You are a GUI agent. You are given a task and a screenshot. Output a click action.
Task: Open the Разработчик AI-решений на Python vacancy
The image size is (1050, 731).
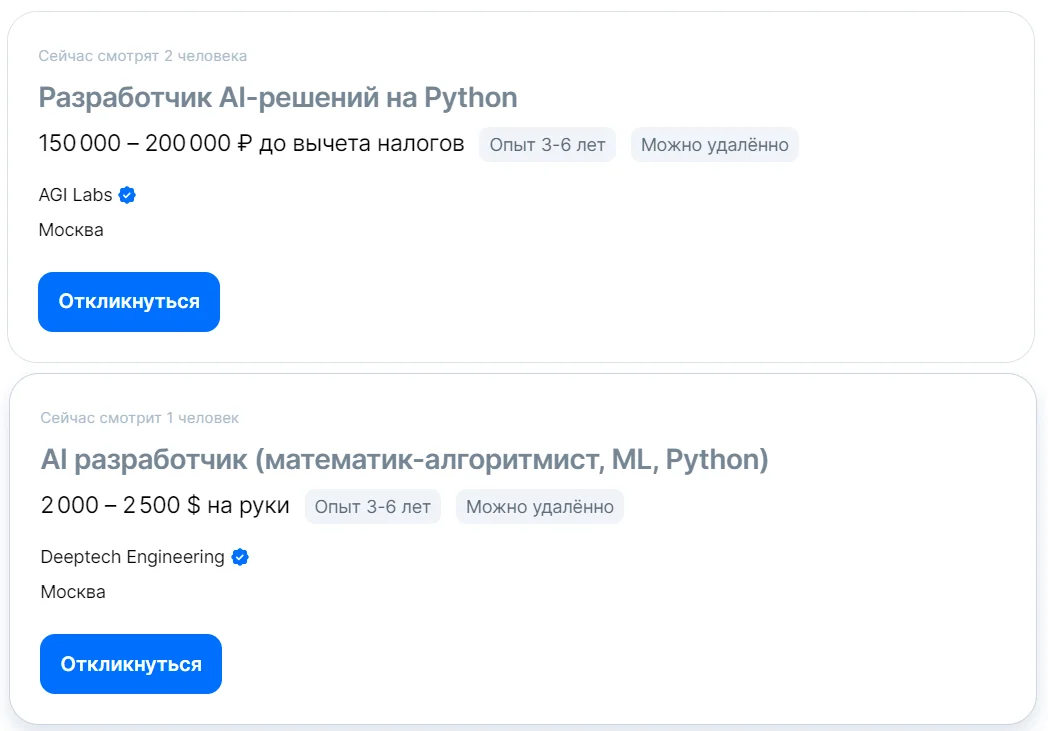(276, 97)
